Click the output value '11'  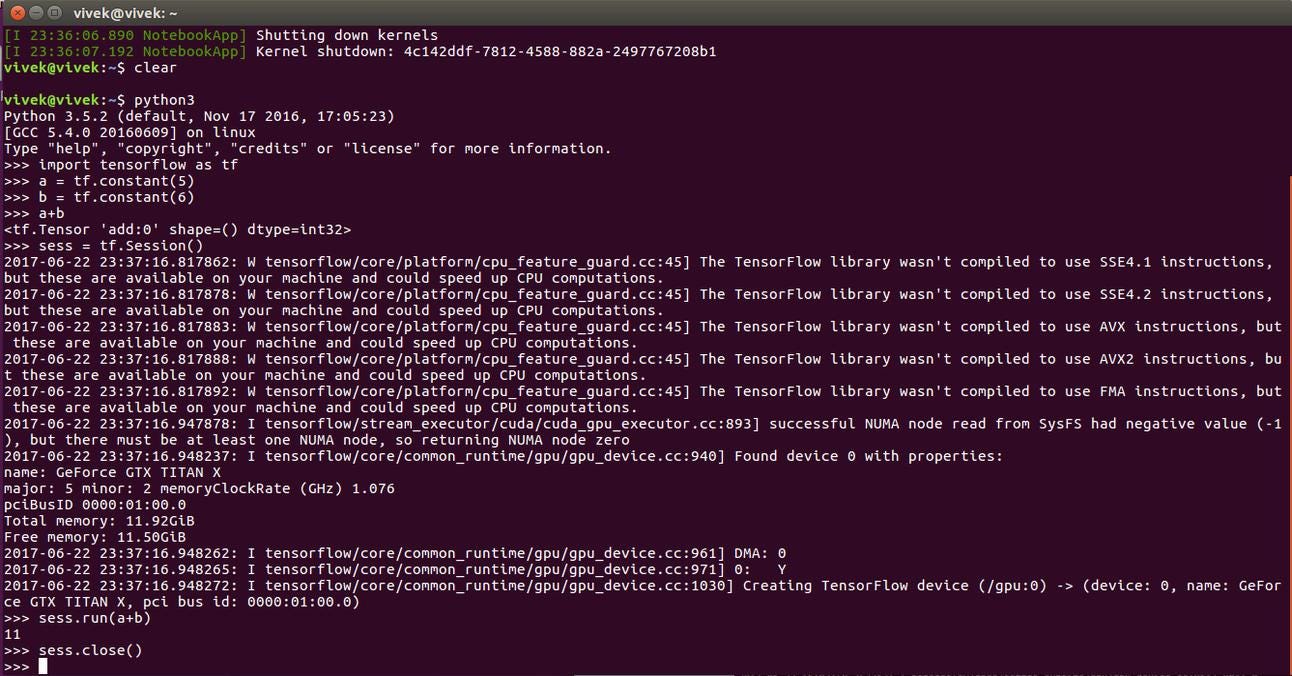click(12, 634)
